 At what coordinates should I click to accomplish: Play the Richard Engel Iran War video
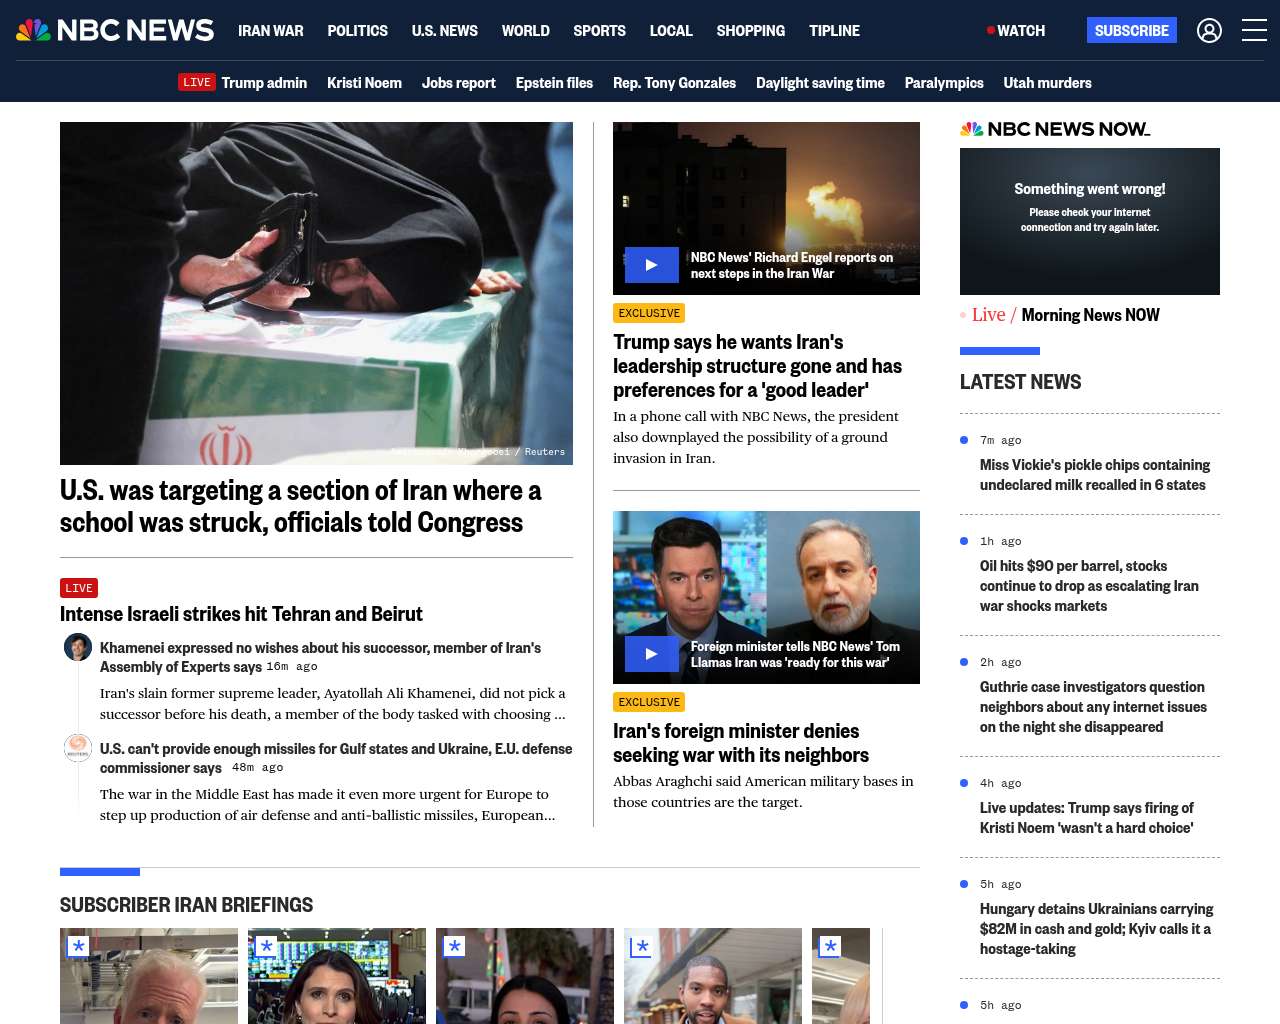pos(651,265)
